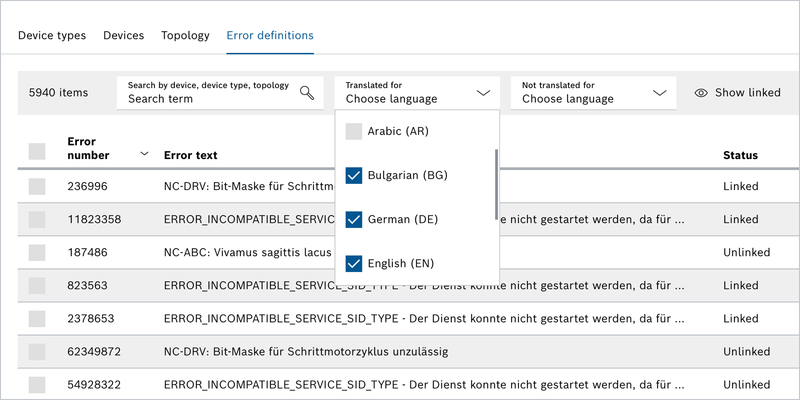Uncheck English (EN) language option
800x400 pixels.
(x=353, y=263)
